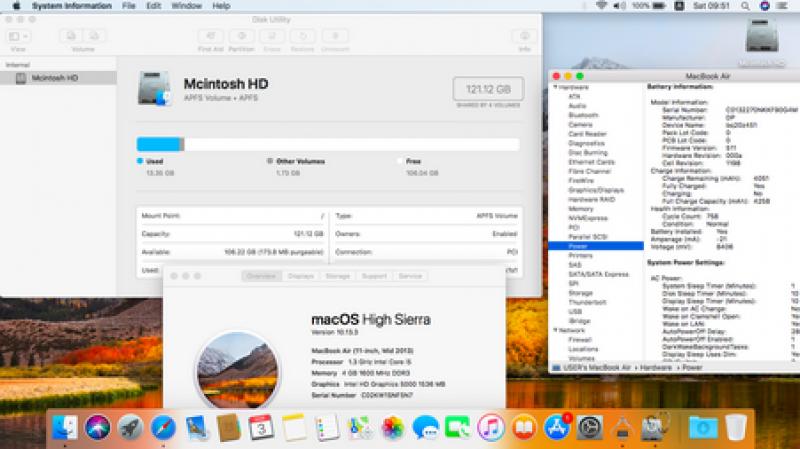The width and height of the screenshot is (800, 449).
Task: Switch to Service tab in About This Mac
Action: 410,276
